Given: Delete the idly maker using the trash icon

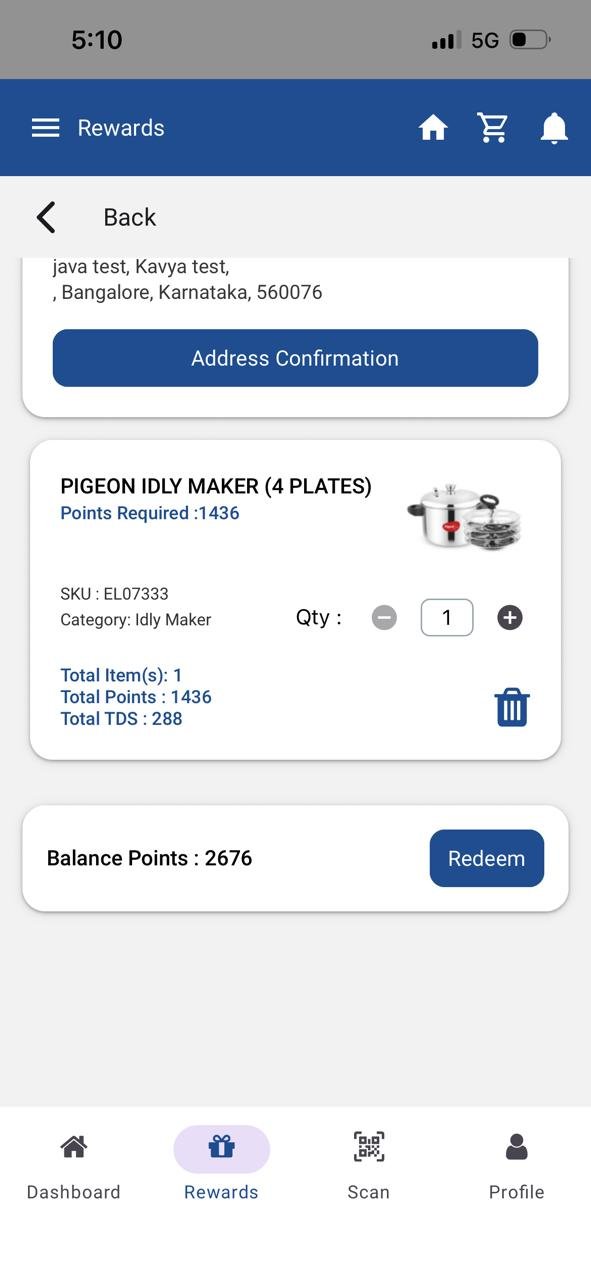Looking at the screenshot, I should coord(511,706).
